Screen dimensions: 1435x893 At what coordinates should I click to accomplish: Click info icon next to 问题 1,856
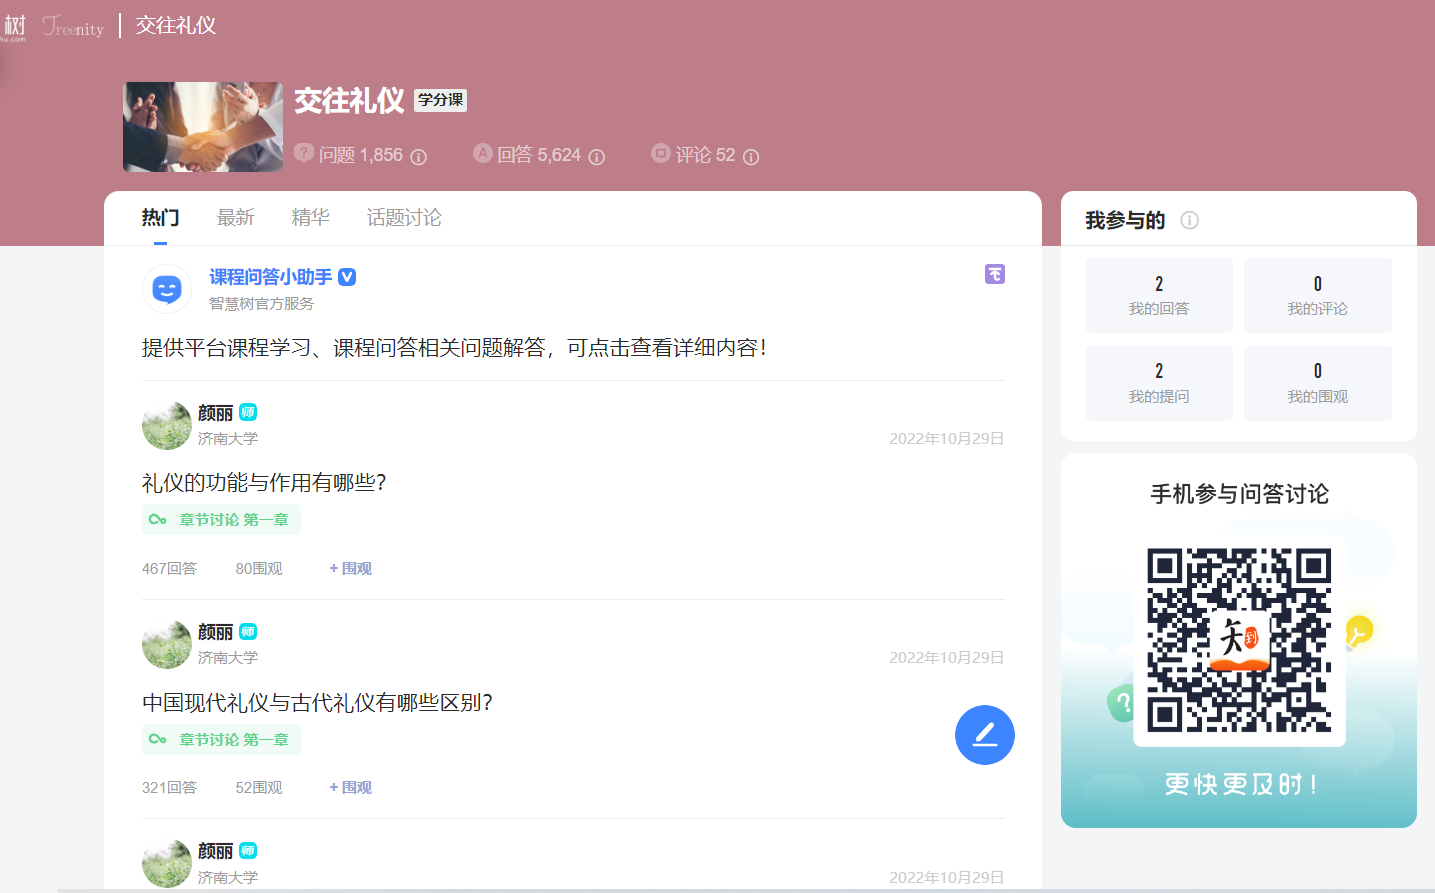[x=419, y=157]
